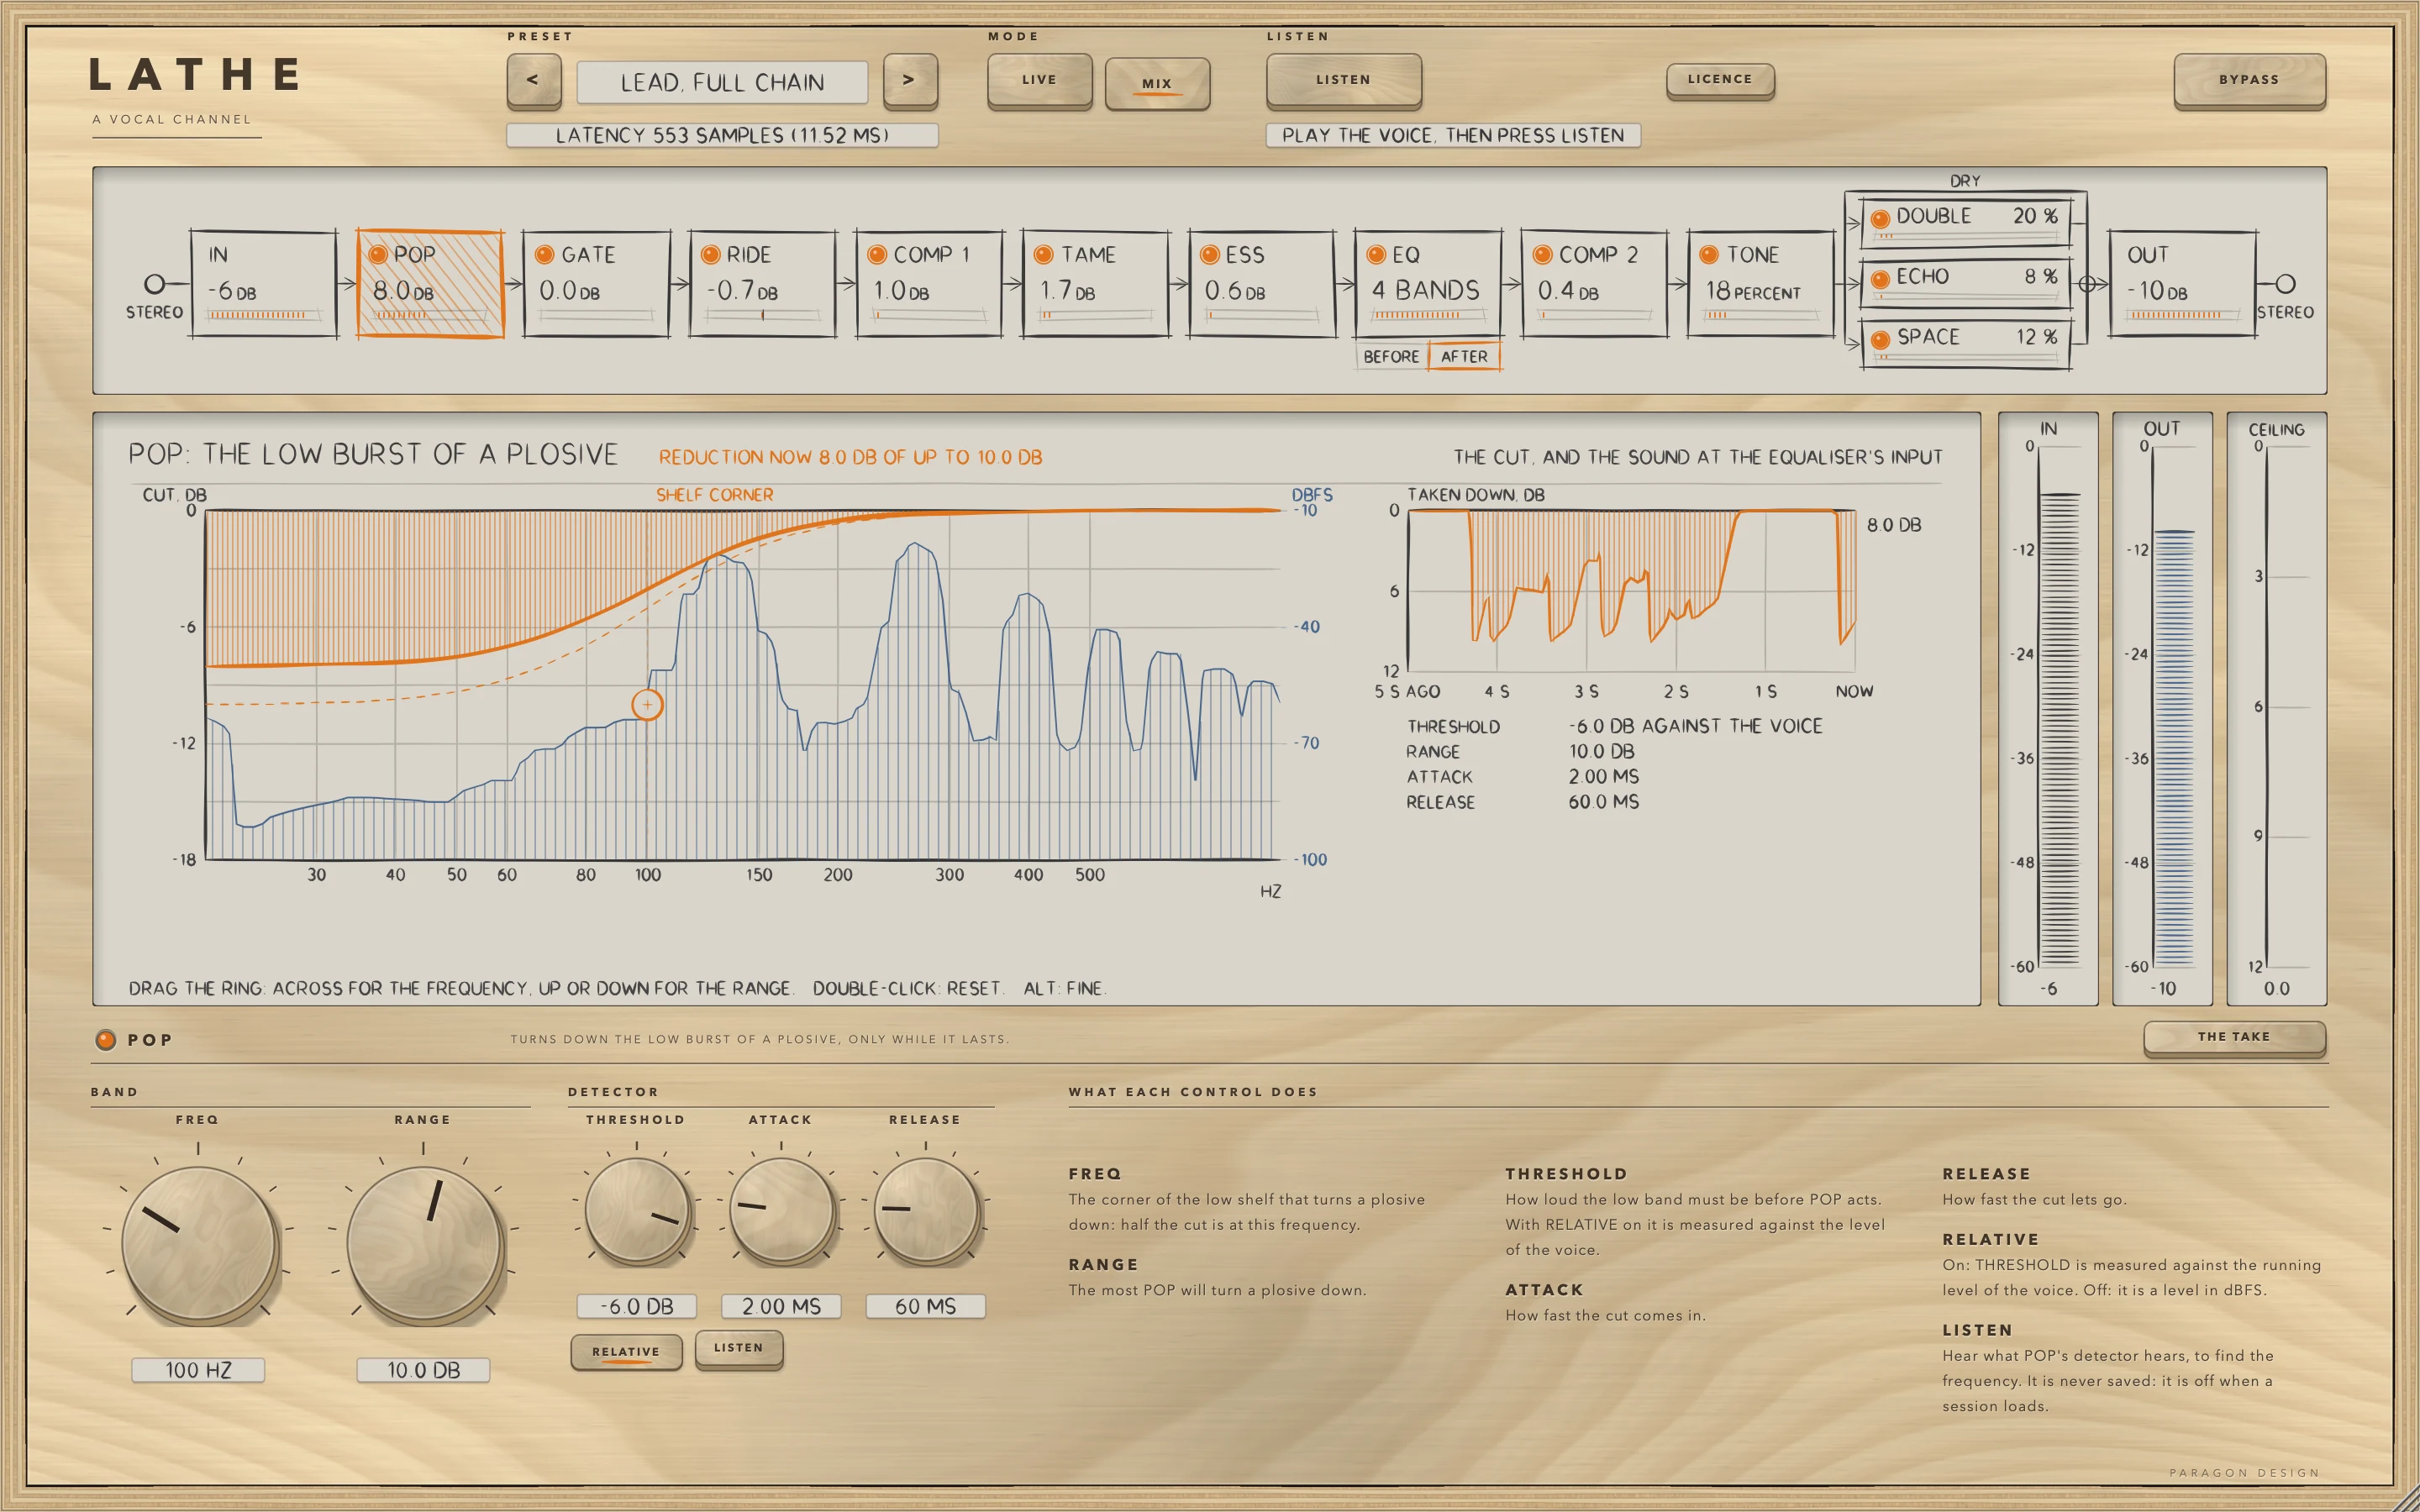Click the RANGE knob

click(x=424, y=1243)
